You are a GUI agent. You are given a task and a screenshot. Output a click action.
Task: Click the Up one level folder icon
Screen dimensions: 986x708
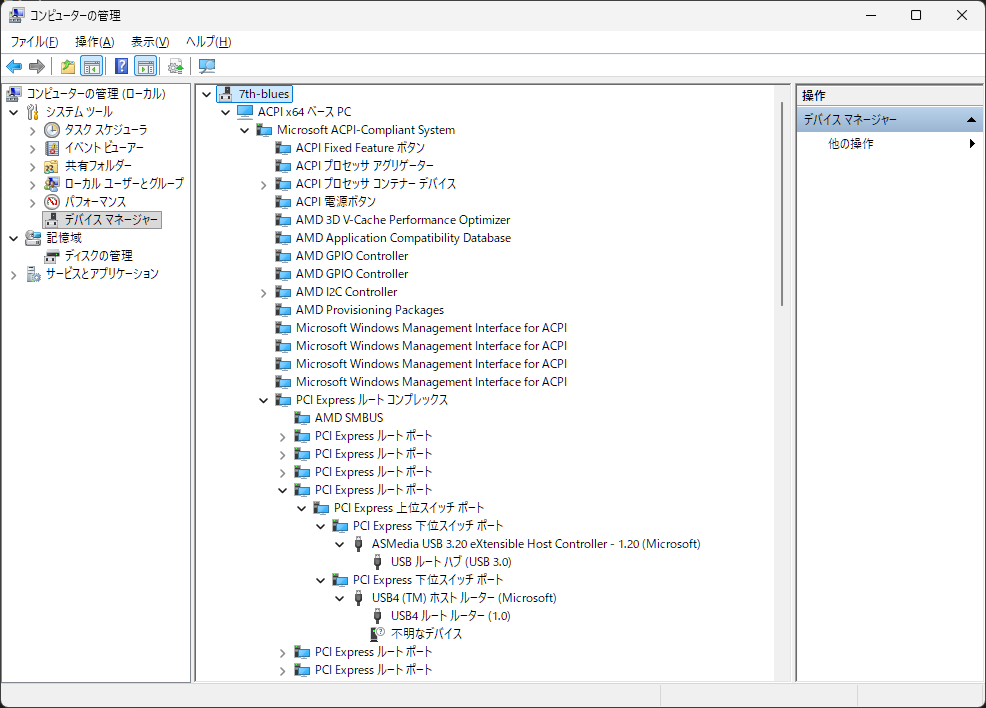click(x=68, y=66)
